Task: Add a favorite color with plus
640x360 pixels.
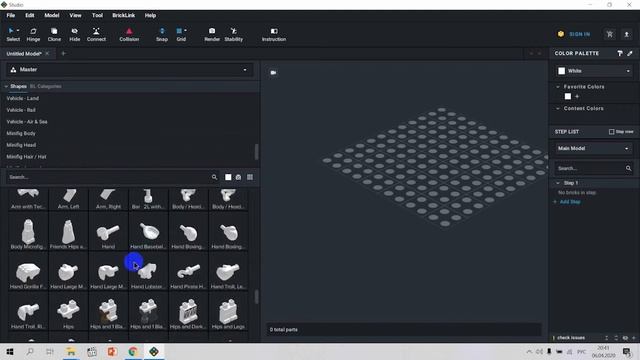Action: (577, 97)
